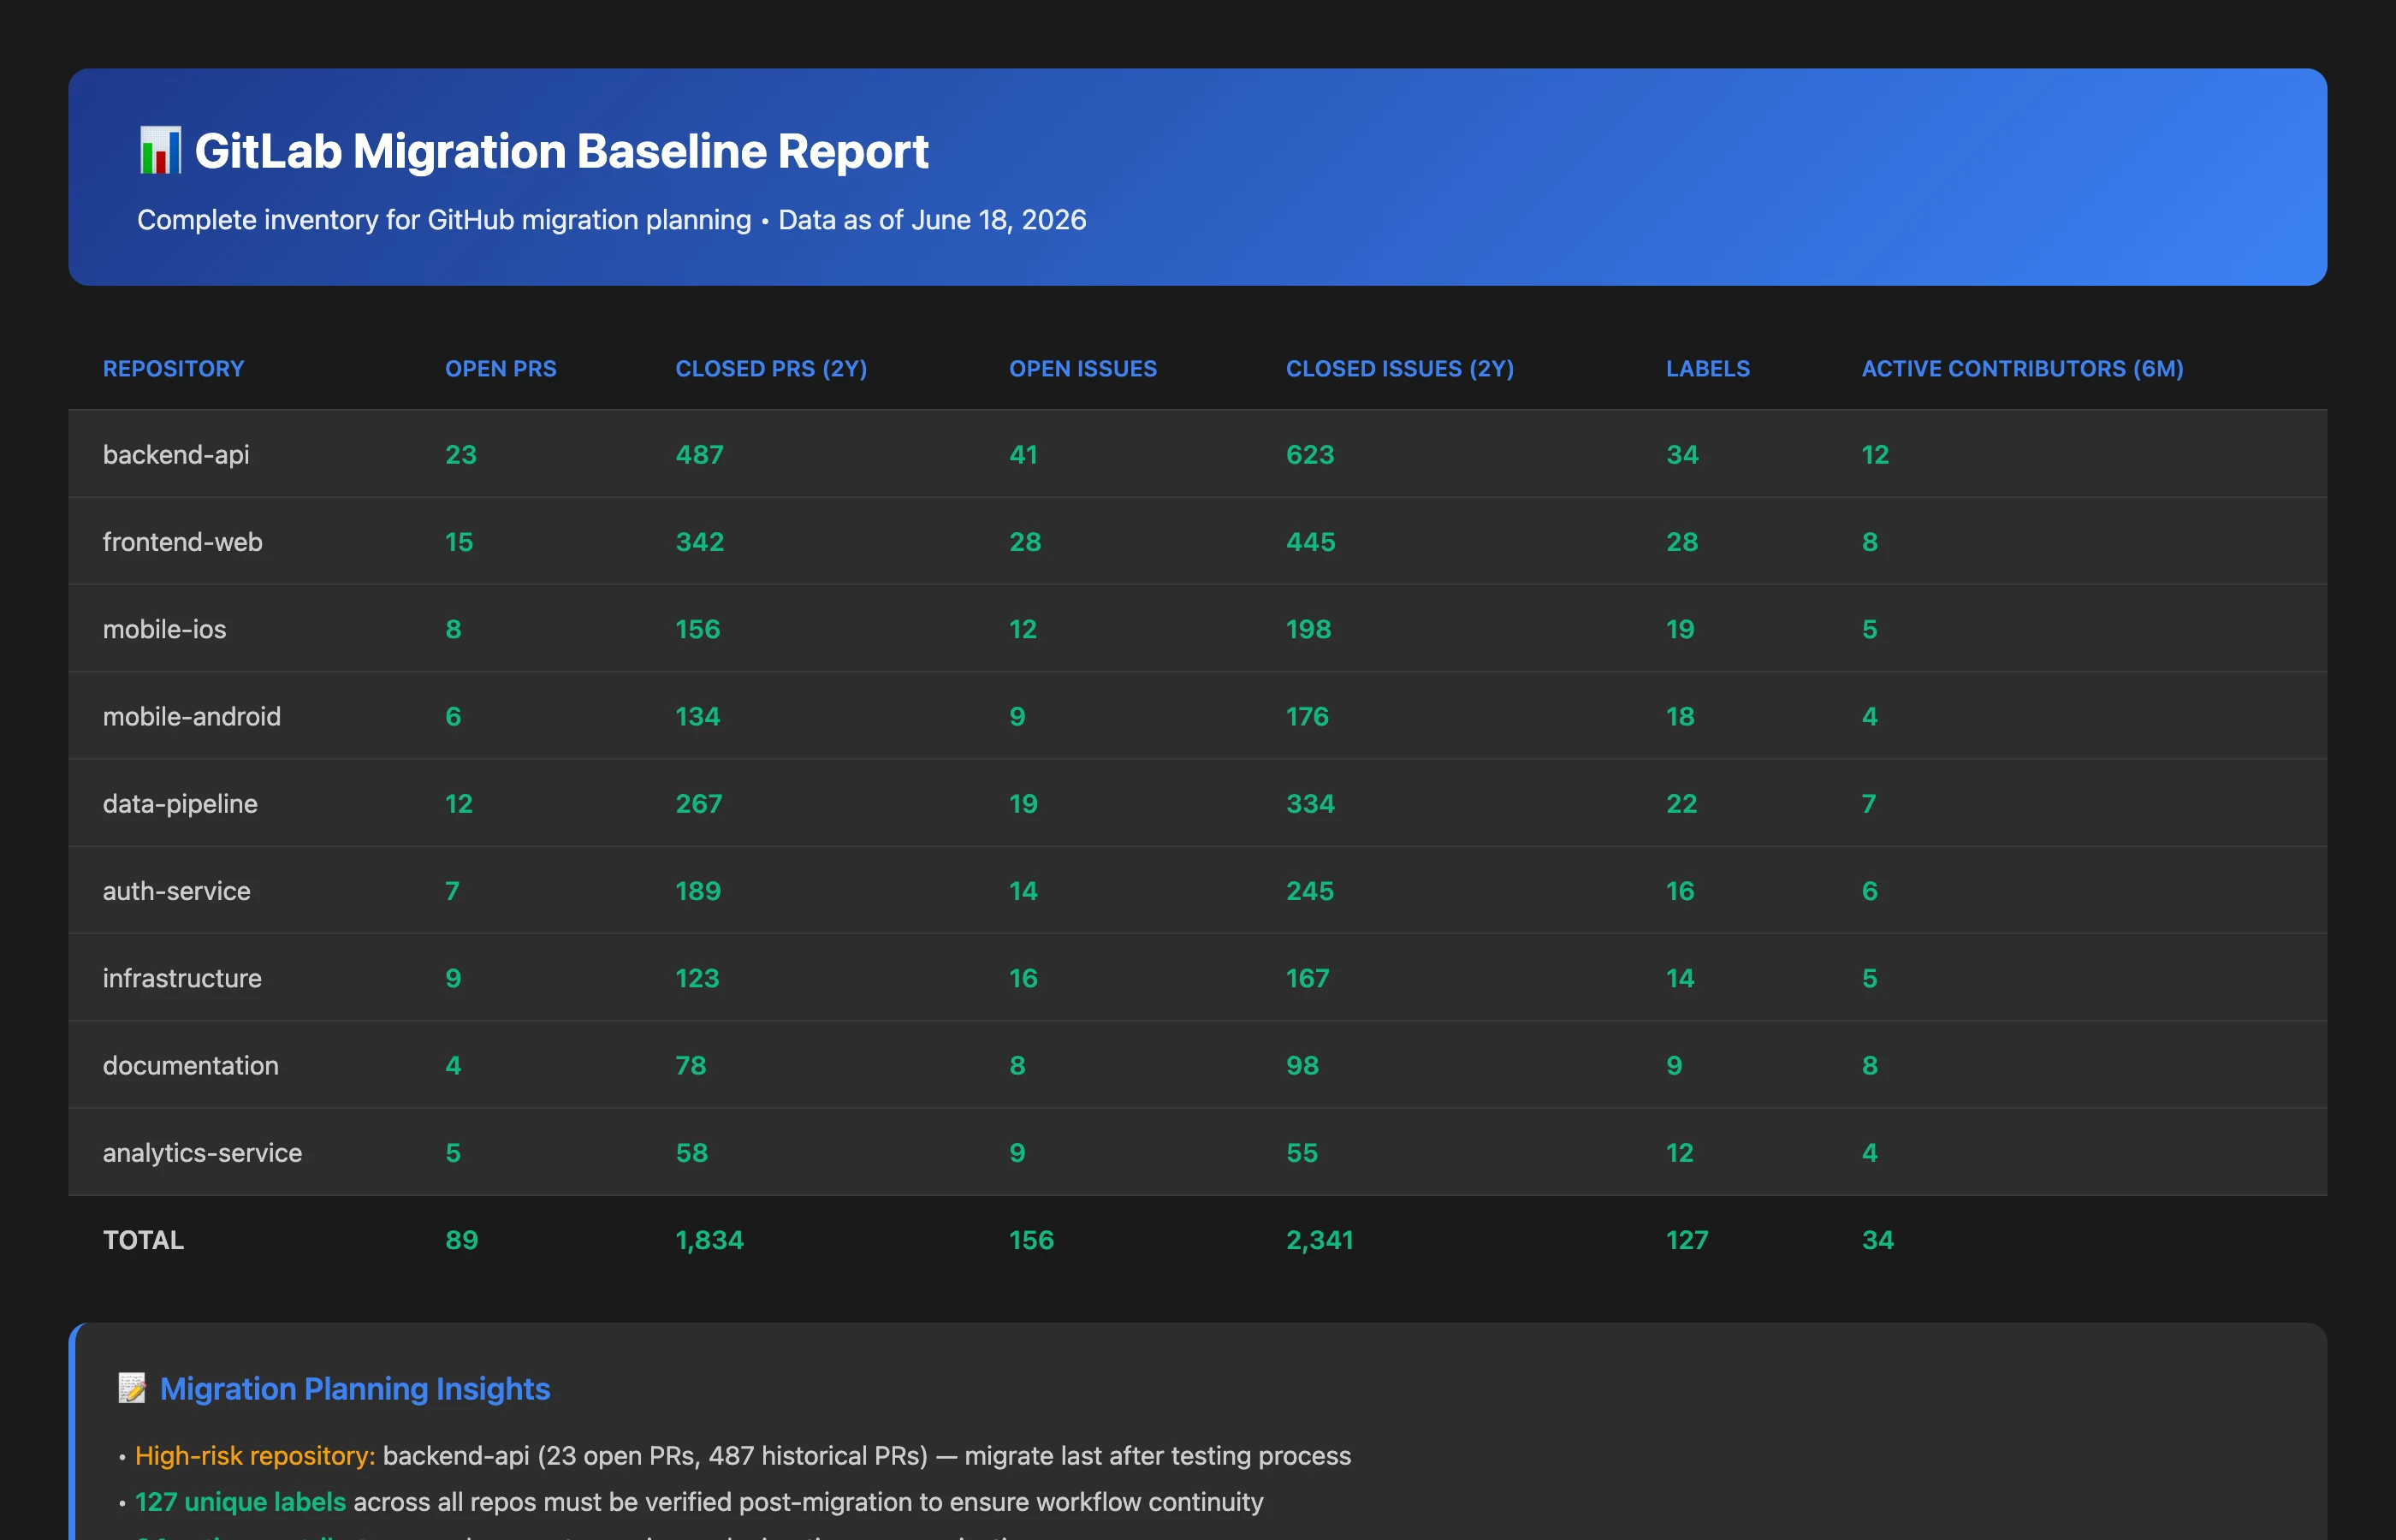Select the Active Contributors (6M) column header
Image resolution: width=2396 pixels, height=1540 pixels.
click(x=2022, y=369)
